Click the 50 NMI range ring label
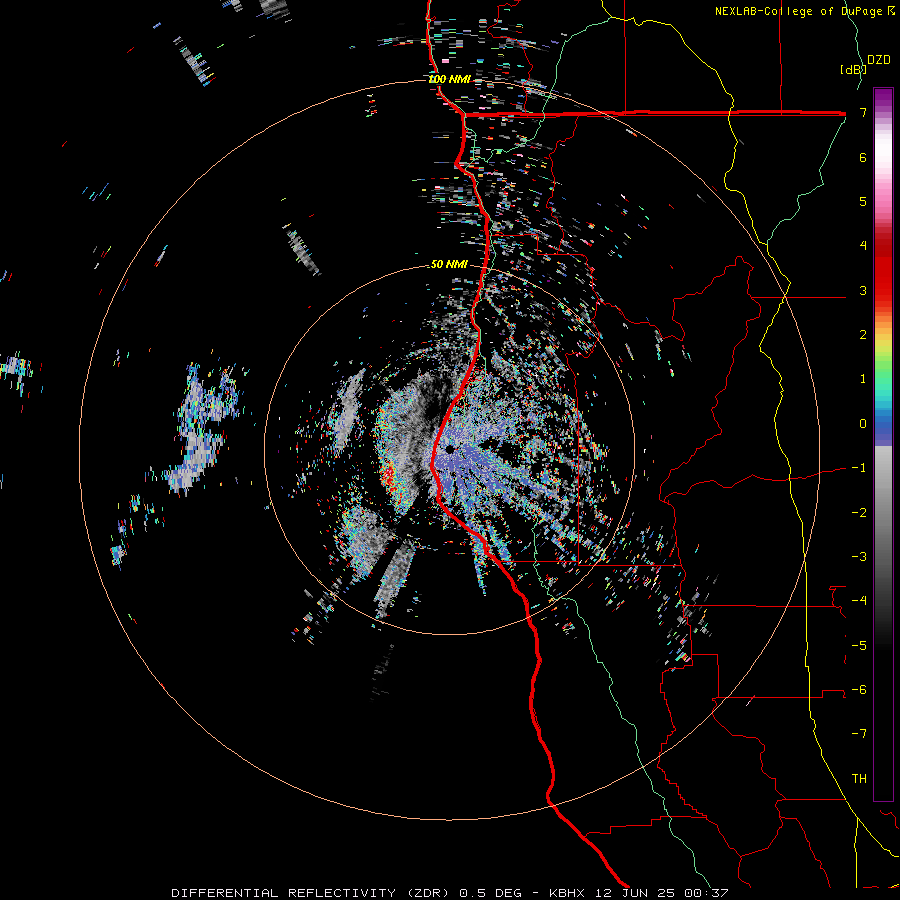900x900 pixels. pos(449,264)
